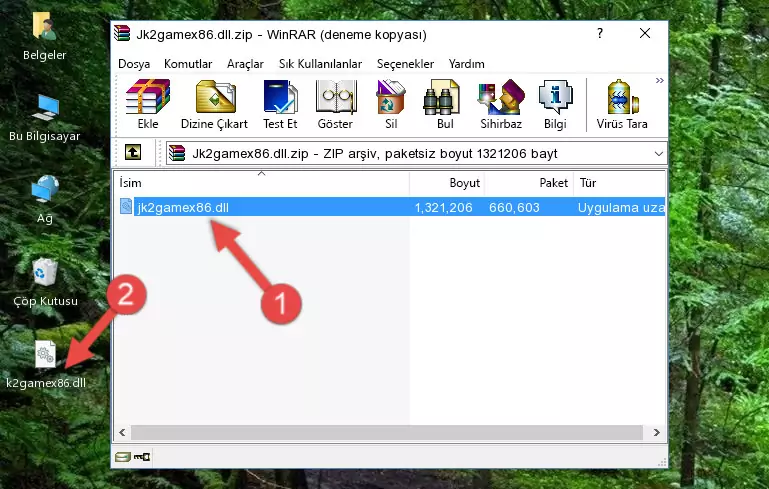
Task: Open the Yardım menu
Action: coord(466,64)
